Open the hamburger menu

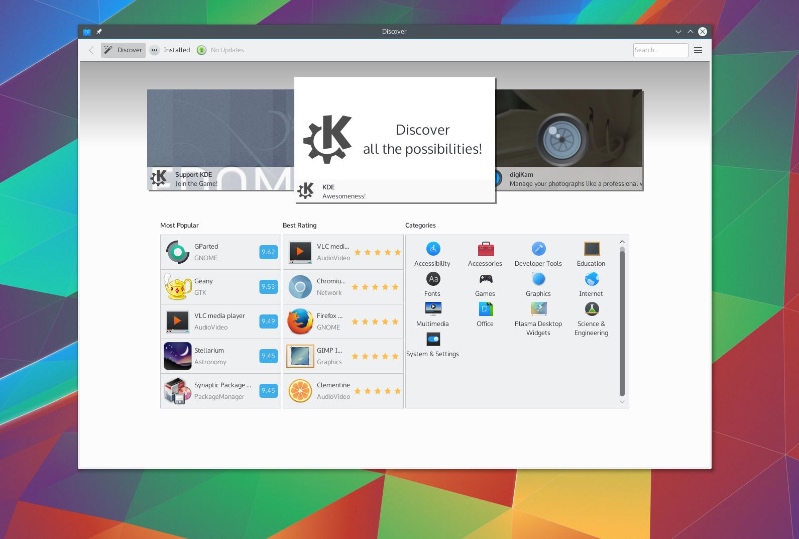click(698, 50)
